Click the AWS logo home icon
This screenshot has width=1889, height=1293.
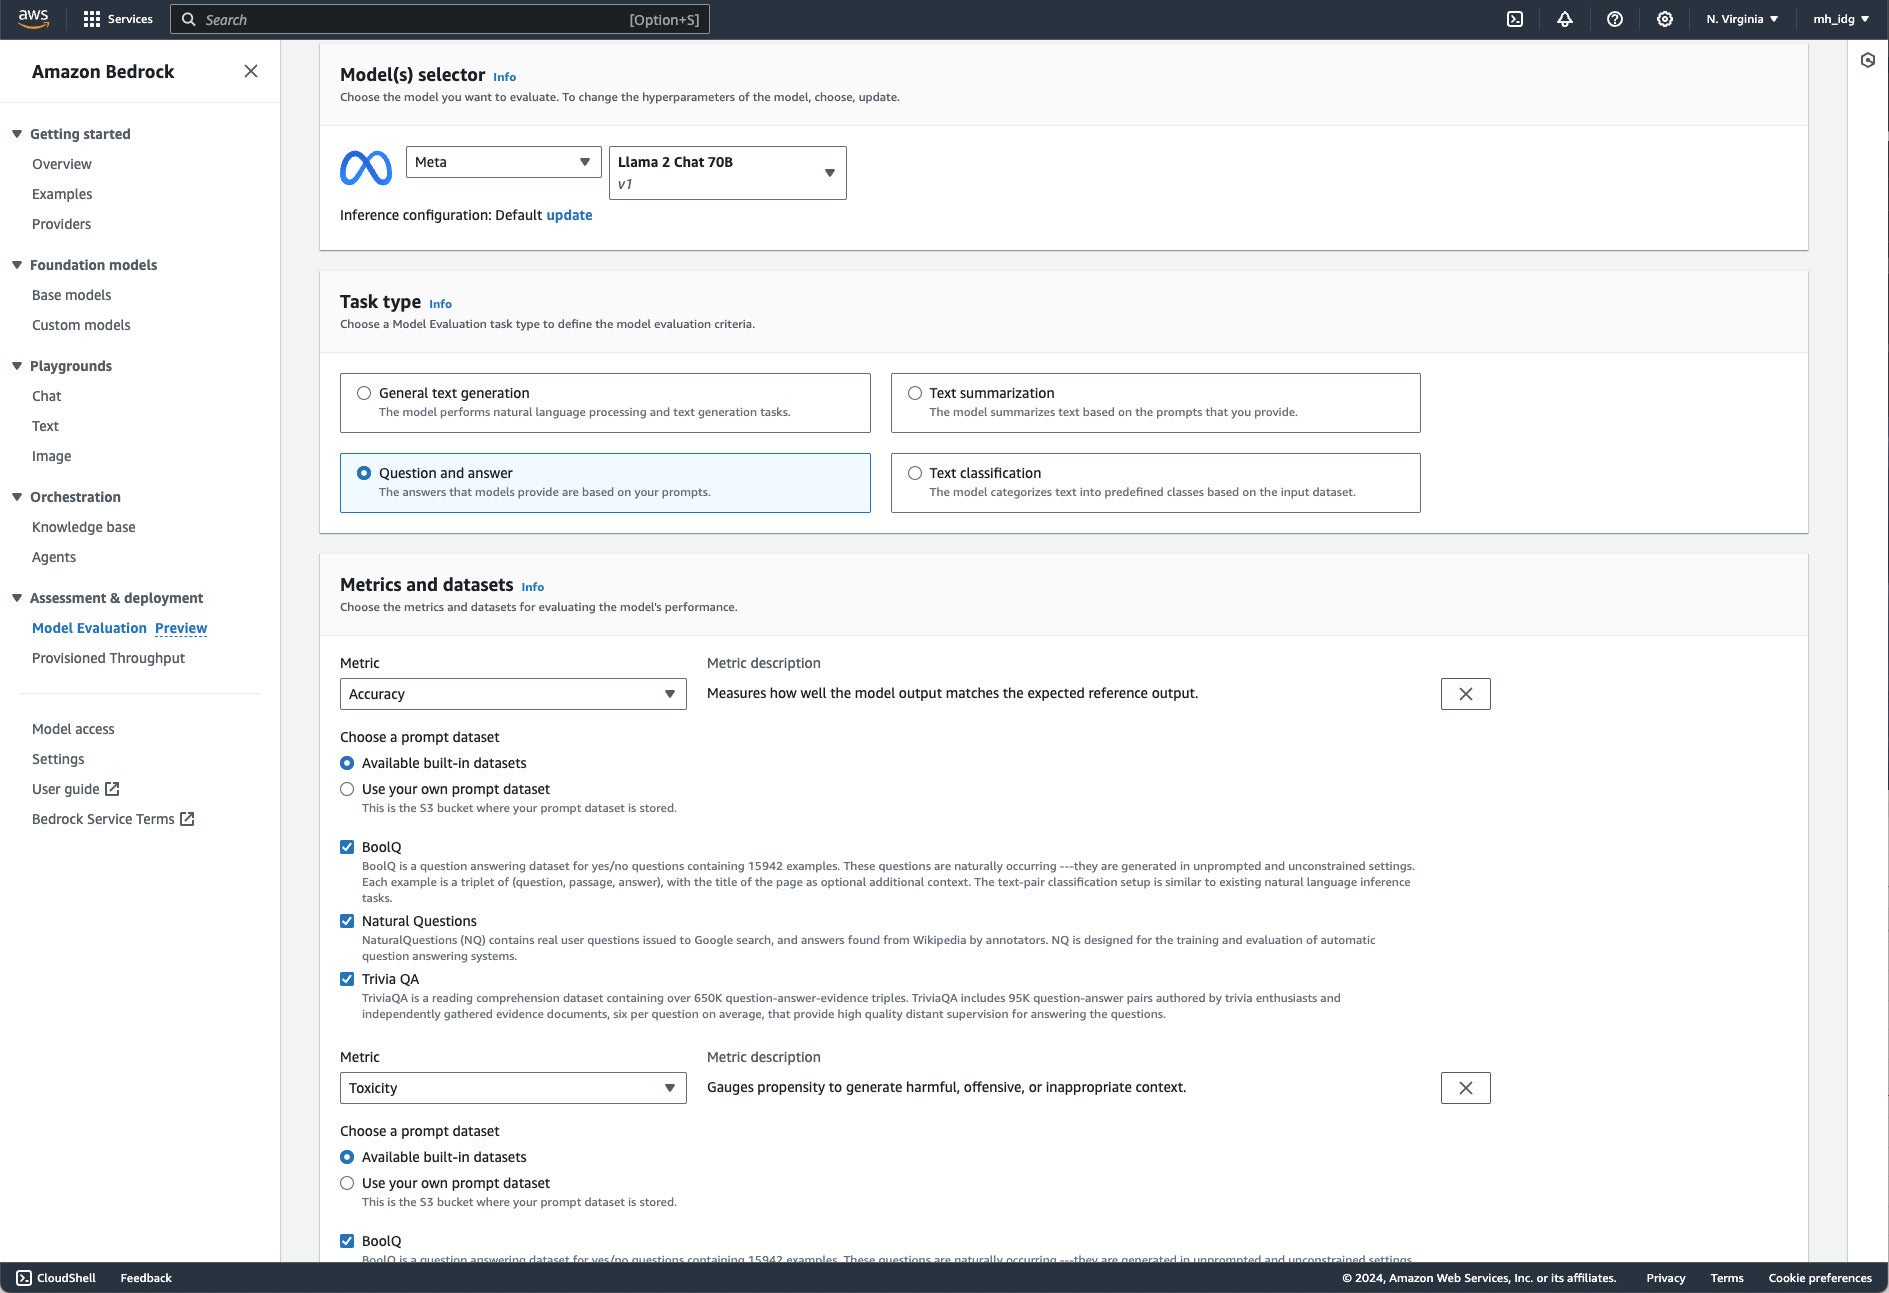point(33,18)
